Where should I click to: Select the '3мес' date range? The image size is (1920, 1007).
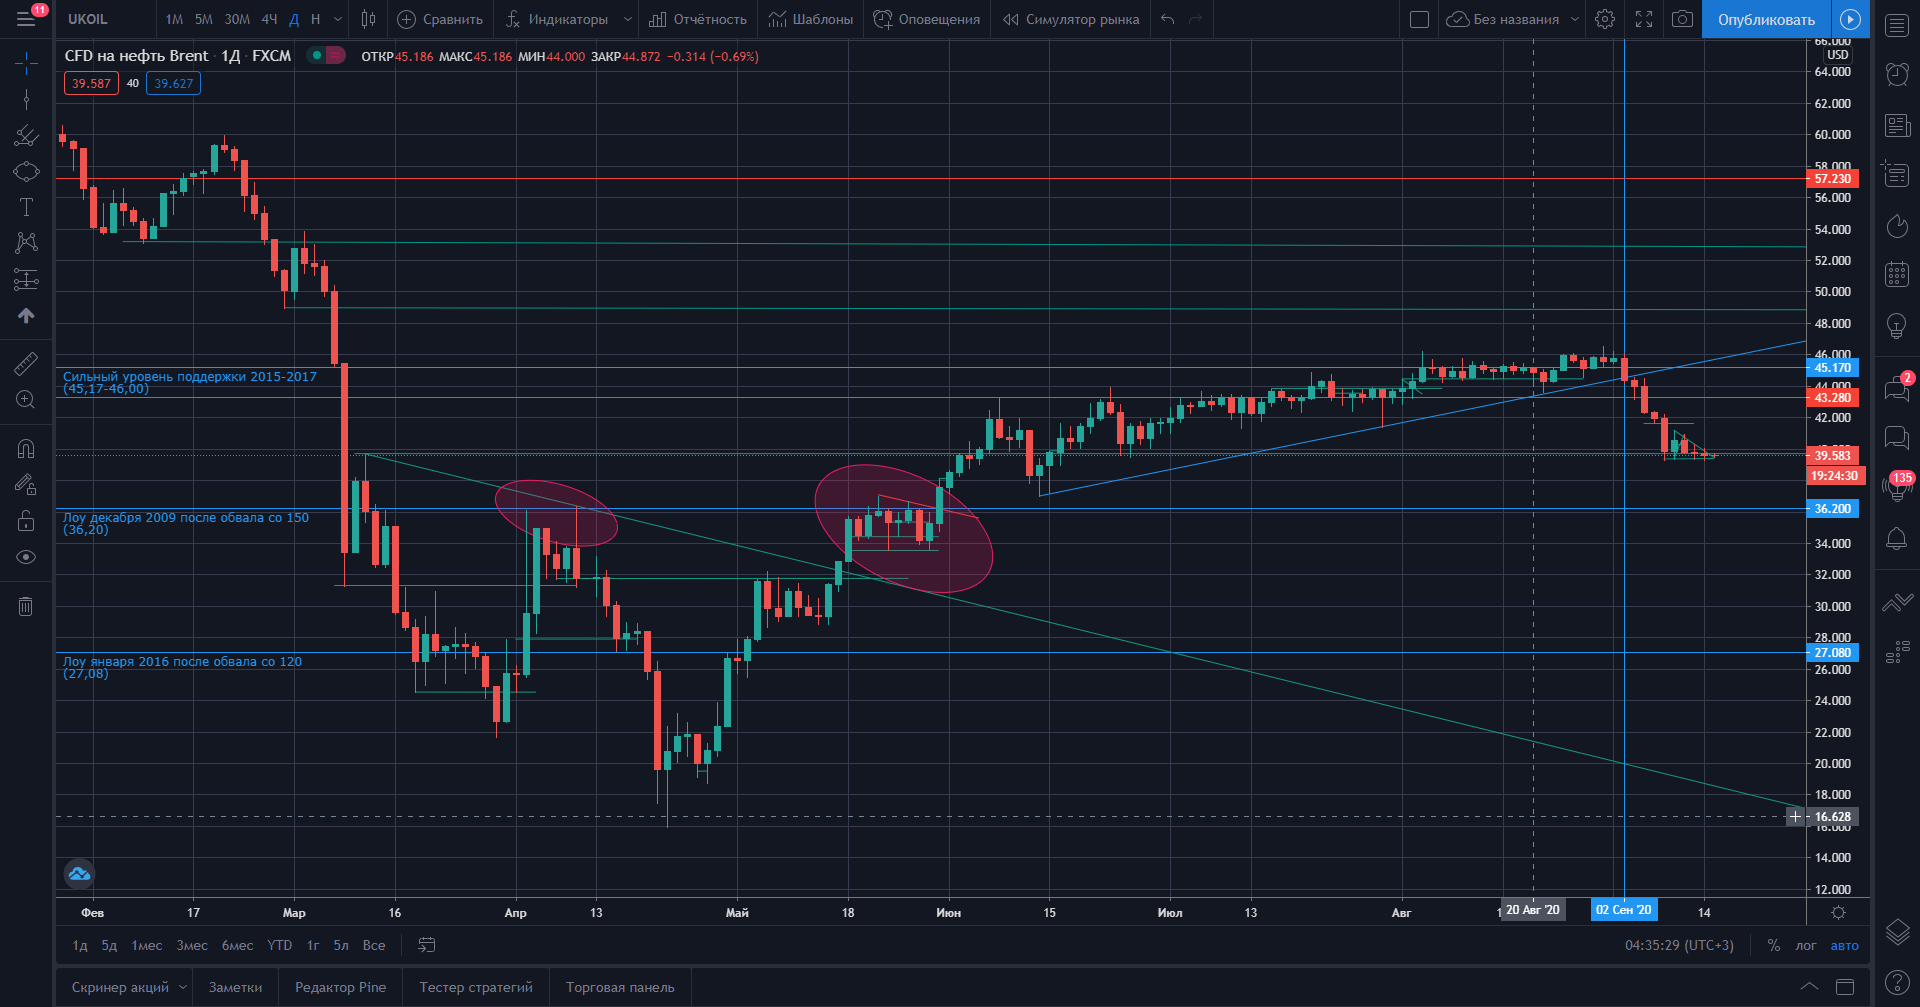tap(192, 945)
